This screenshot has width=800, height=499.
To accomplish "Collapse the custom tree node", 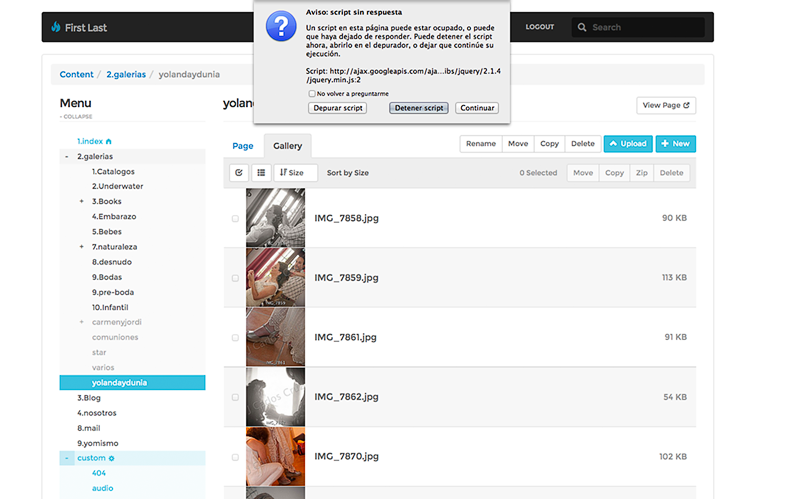I will [x=67, y=458].
